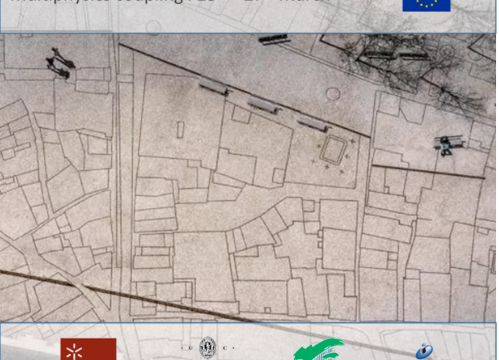Select the small upright rectangle in left plaza
The image size is (499, 360).
click(180, 130)
